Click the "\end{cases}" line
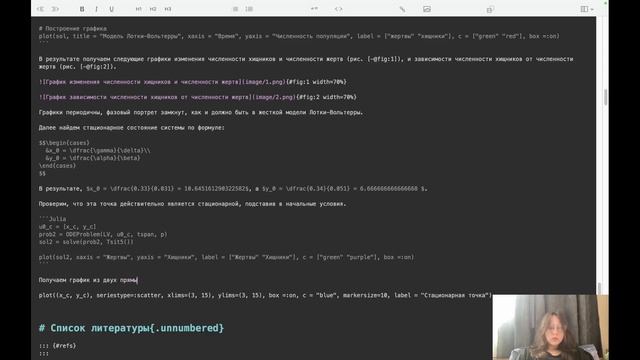 [57, 166]
